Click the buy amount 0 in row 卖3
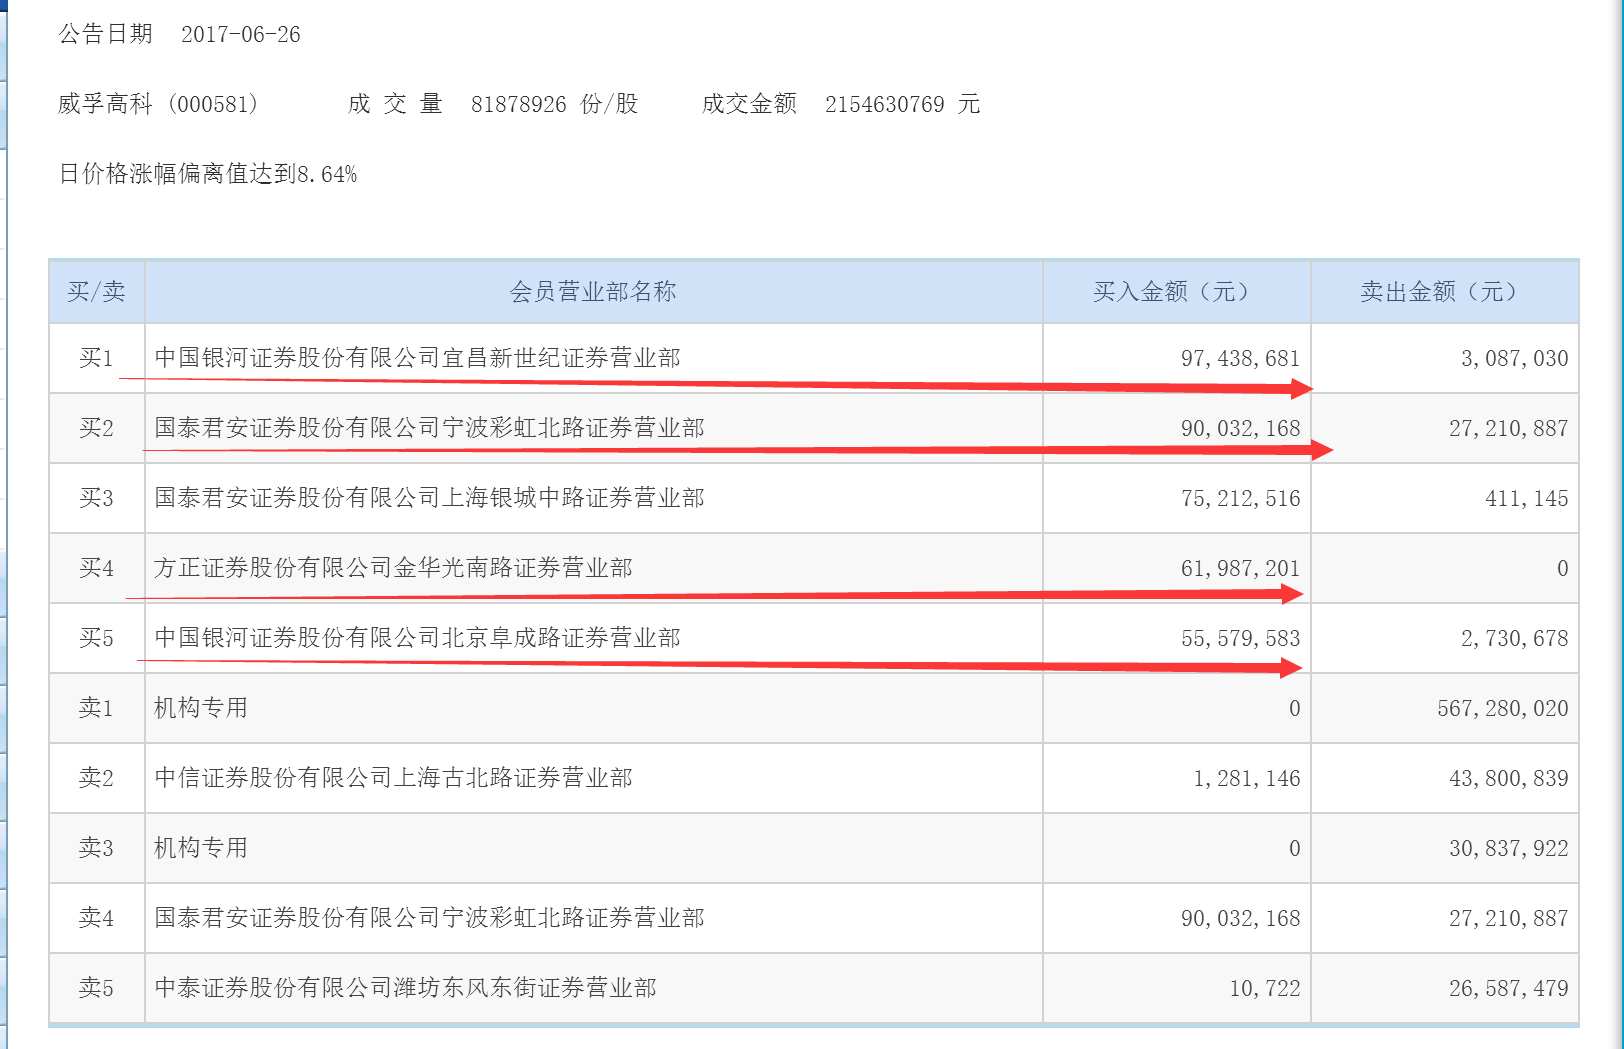 [1294, 848]
